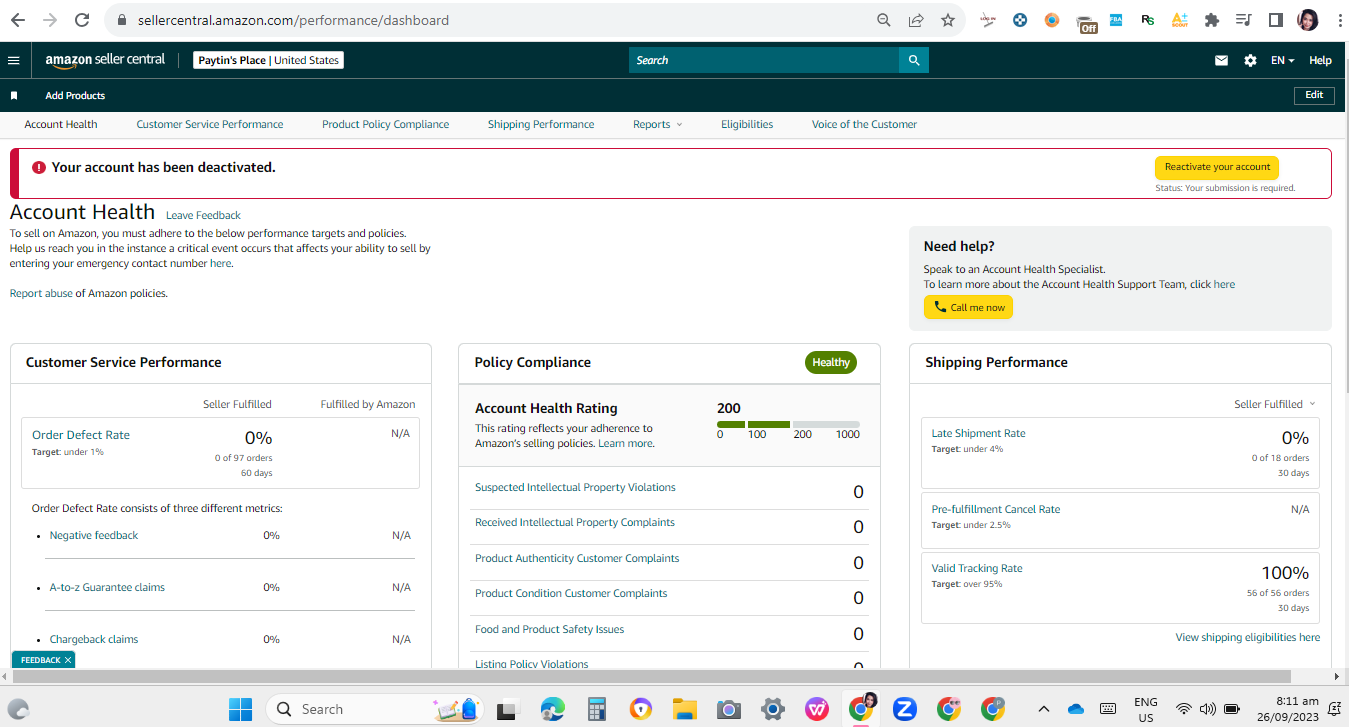Open Product Authenticity Customer Complaints link
Viewport: 1349px width, 727px height.
[x=577, y=558]
